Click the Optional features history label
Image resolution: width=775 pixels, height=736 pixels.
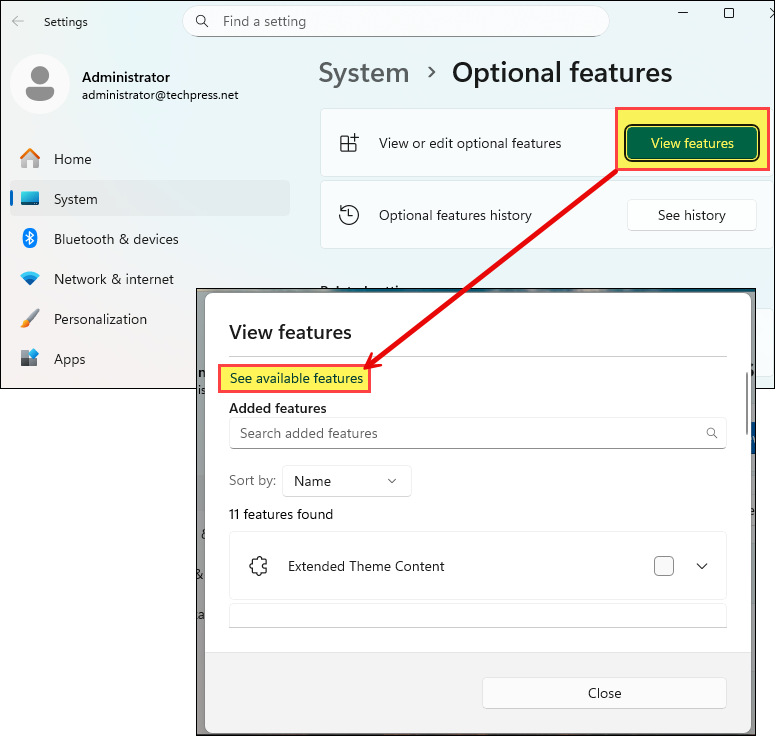pyautogui.click(x=455, y=215)
